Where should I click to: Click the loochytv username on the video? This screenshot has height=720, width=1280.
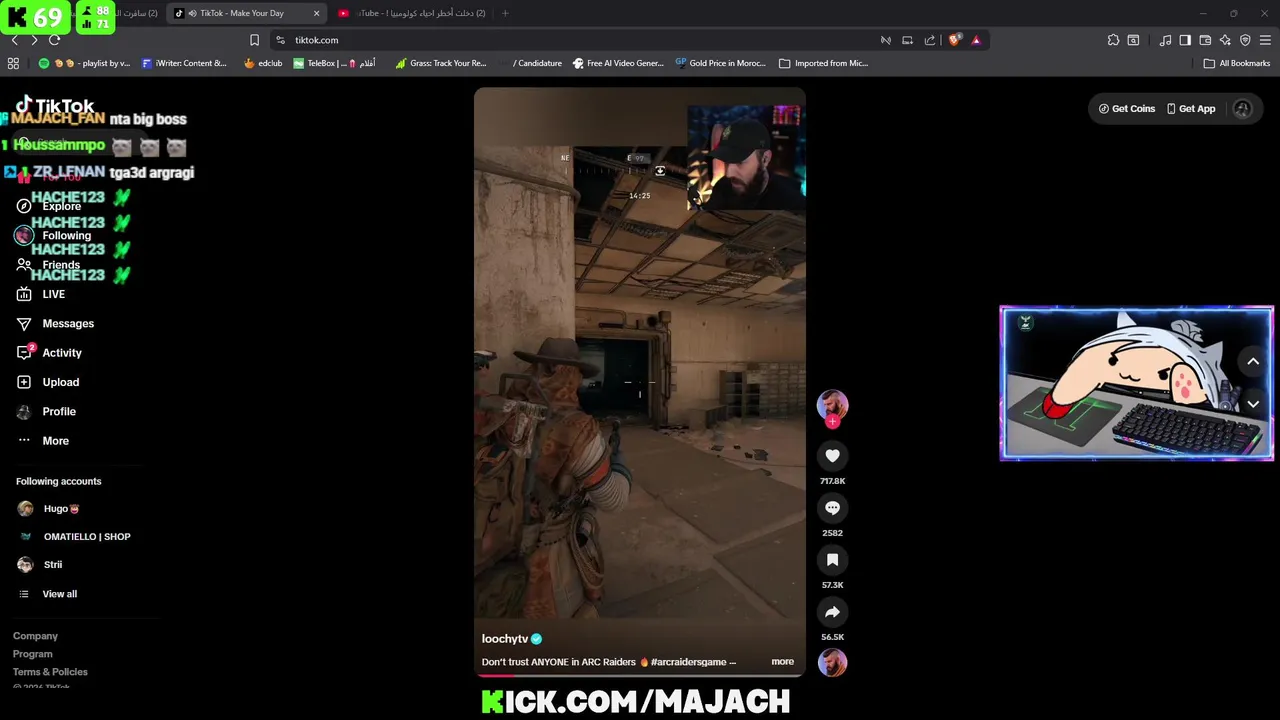[505, 639]
